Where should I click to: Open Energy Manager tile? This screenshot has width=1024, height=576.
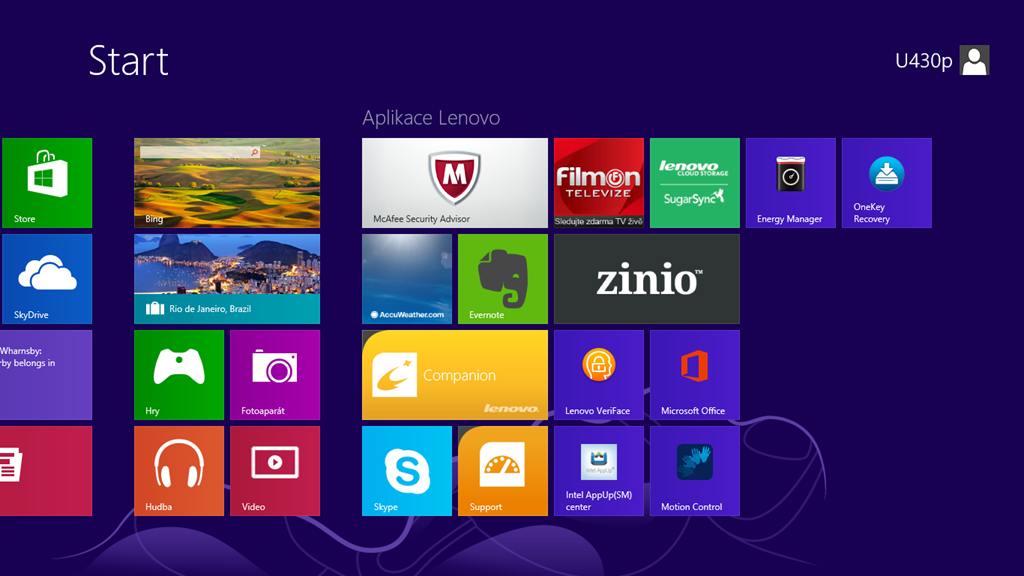[790, 183]
